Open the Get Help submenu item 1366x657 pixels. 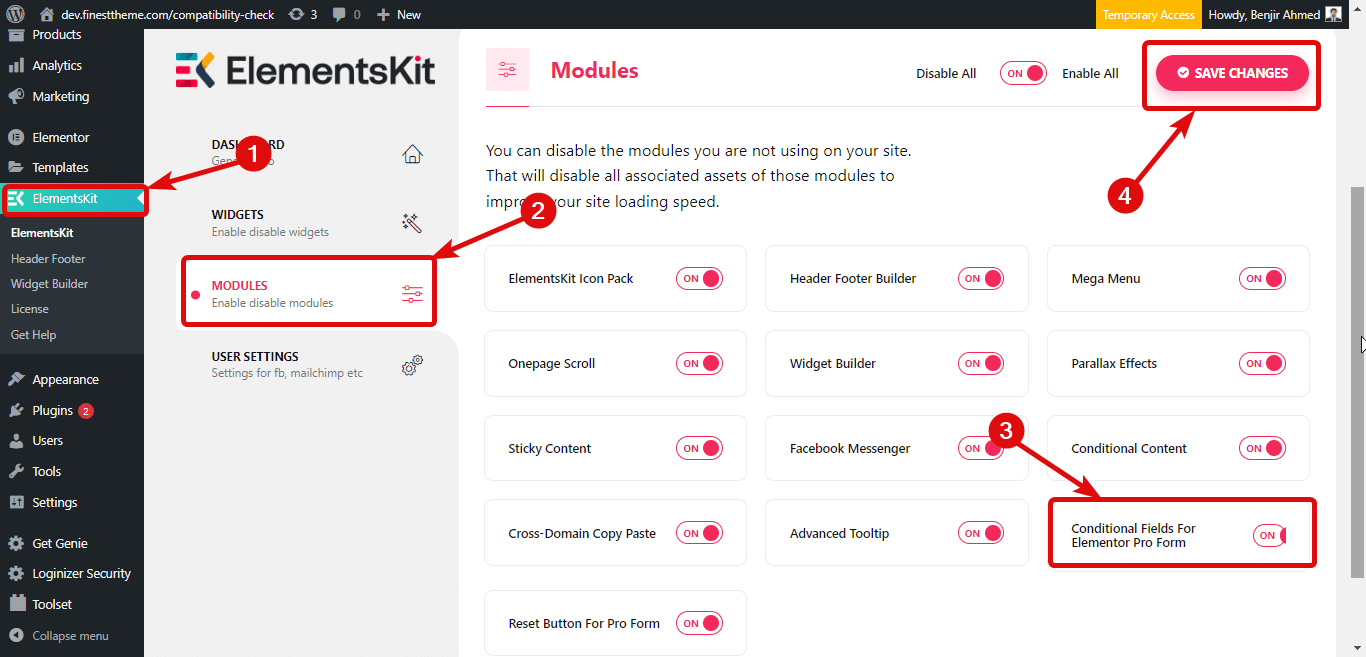(33, 335)
